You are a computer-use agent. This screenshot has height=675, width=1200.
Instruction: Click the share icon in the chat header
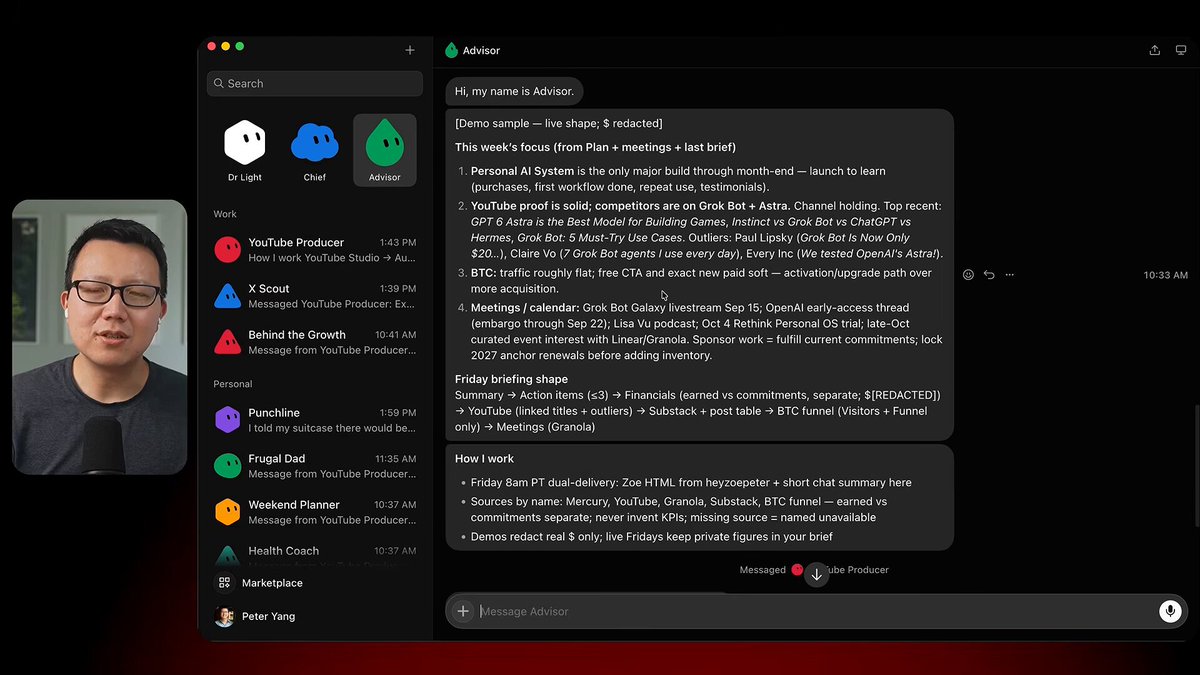click(x=1155, y=50)
